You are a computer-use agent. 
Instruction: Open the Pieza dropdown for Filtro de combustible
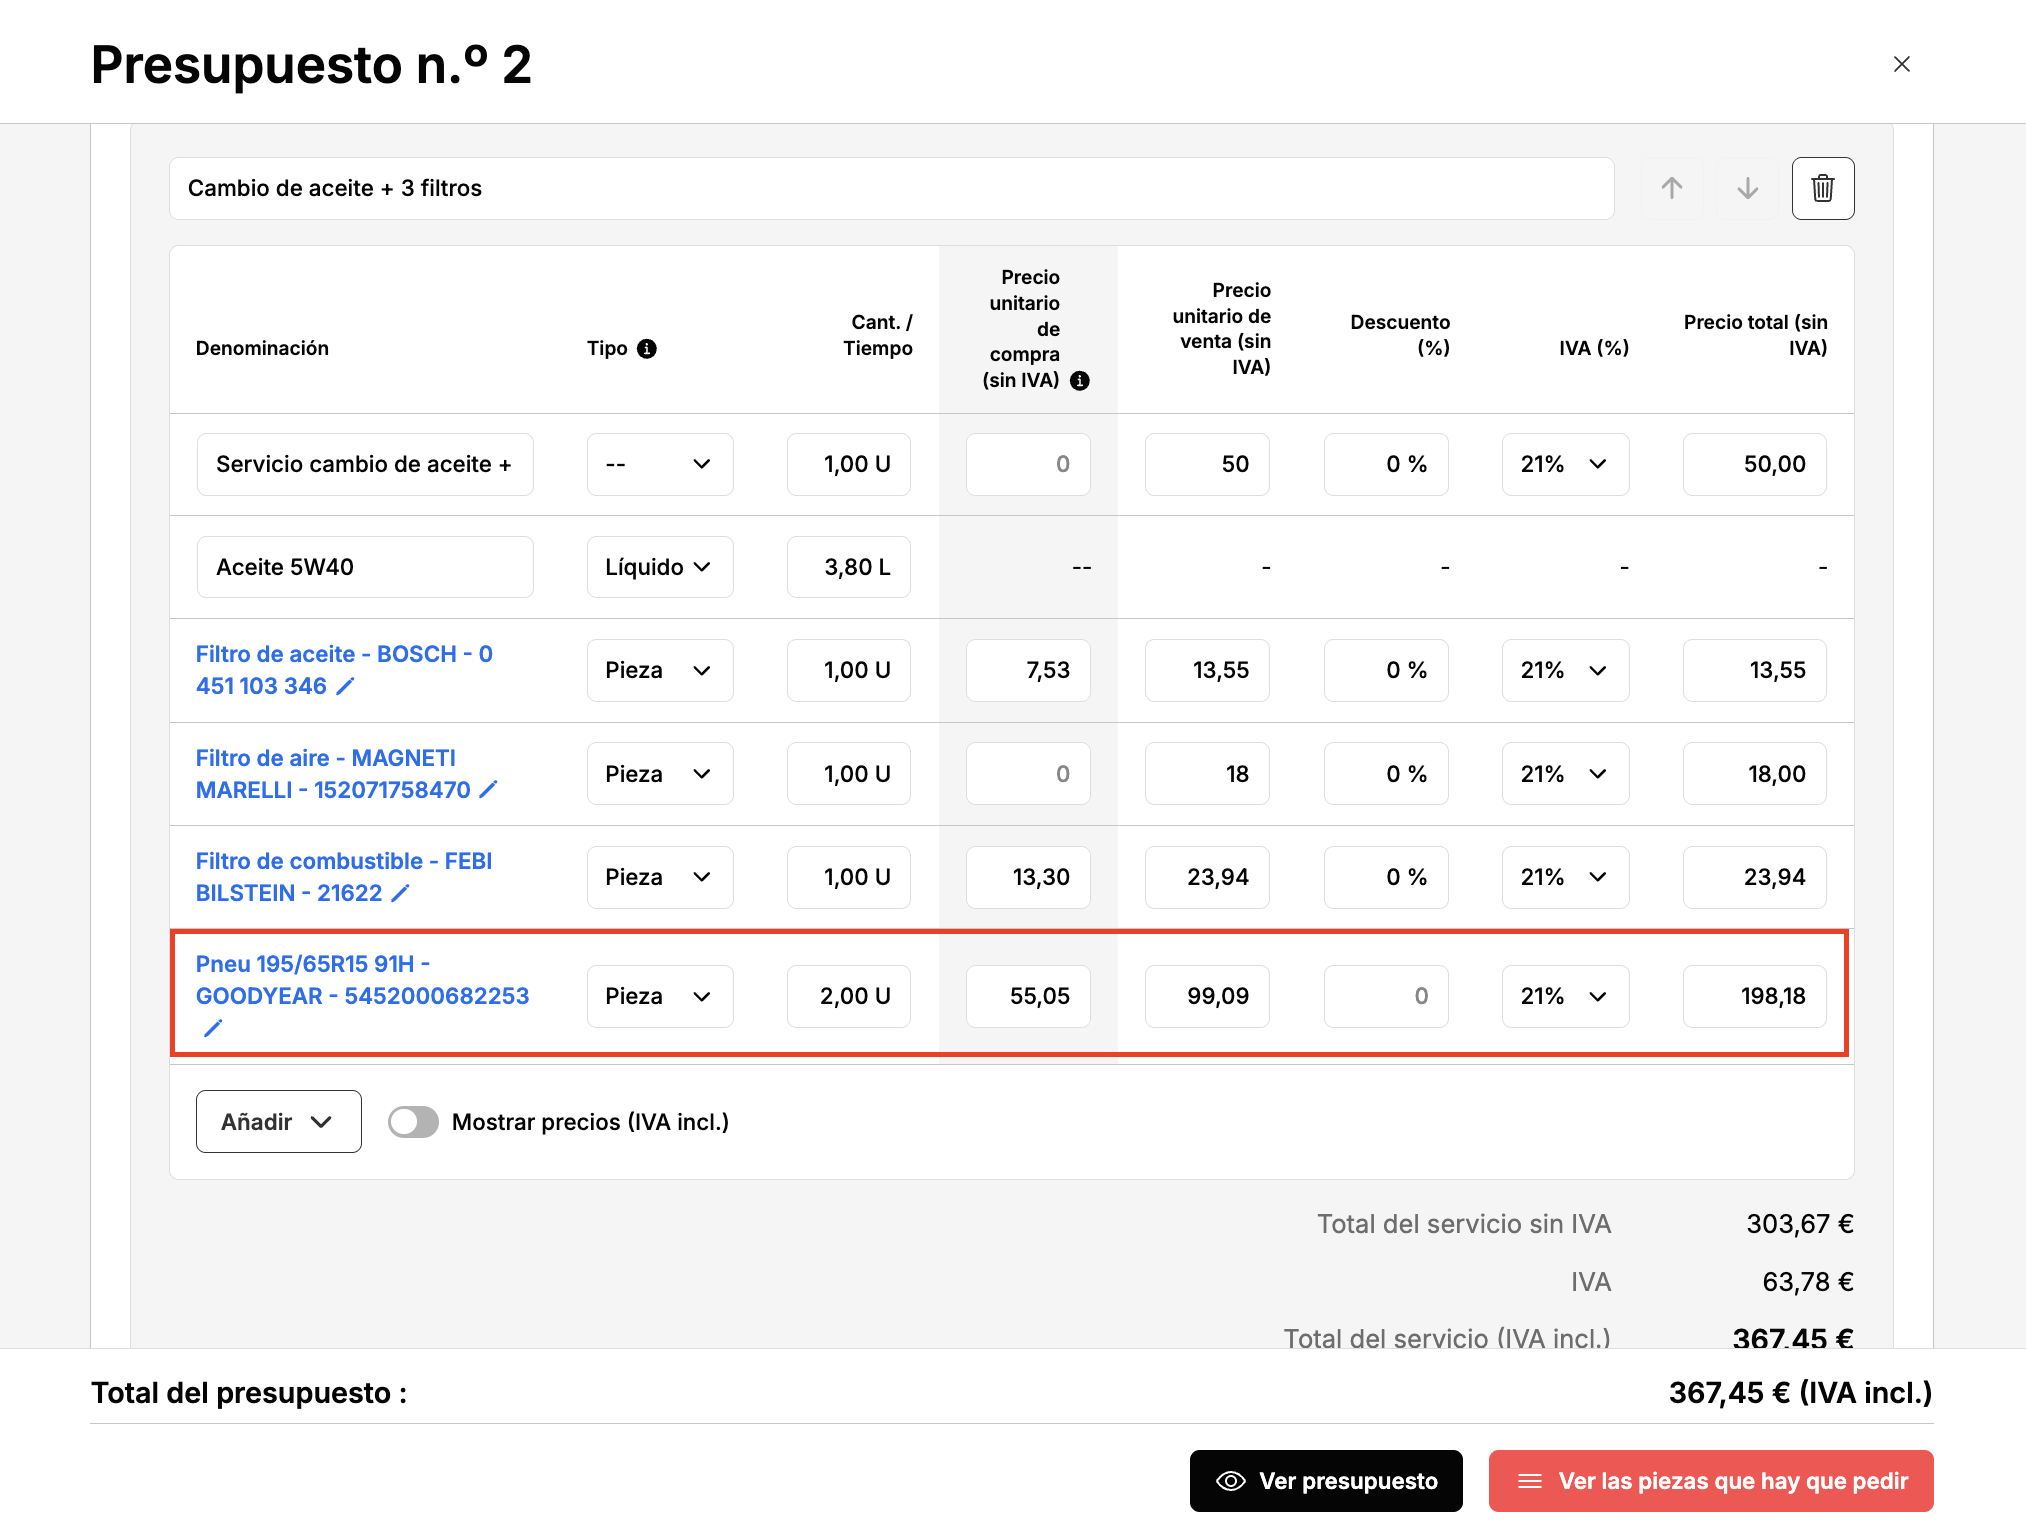coord(660,877)
